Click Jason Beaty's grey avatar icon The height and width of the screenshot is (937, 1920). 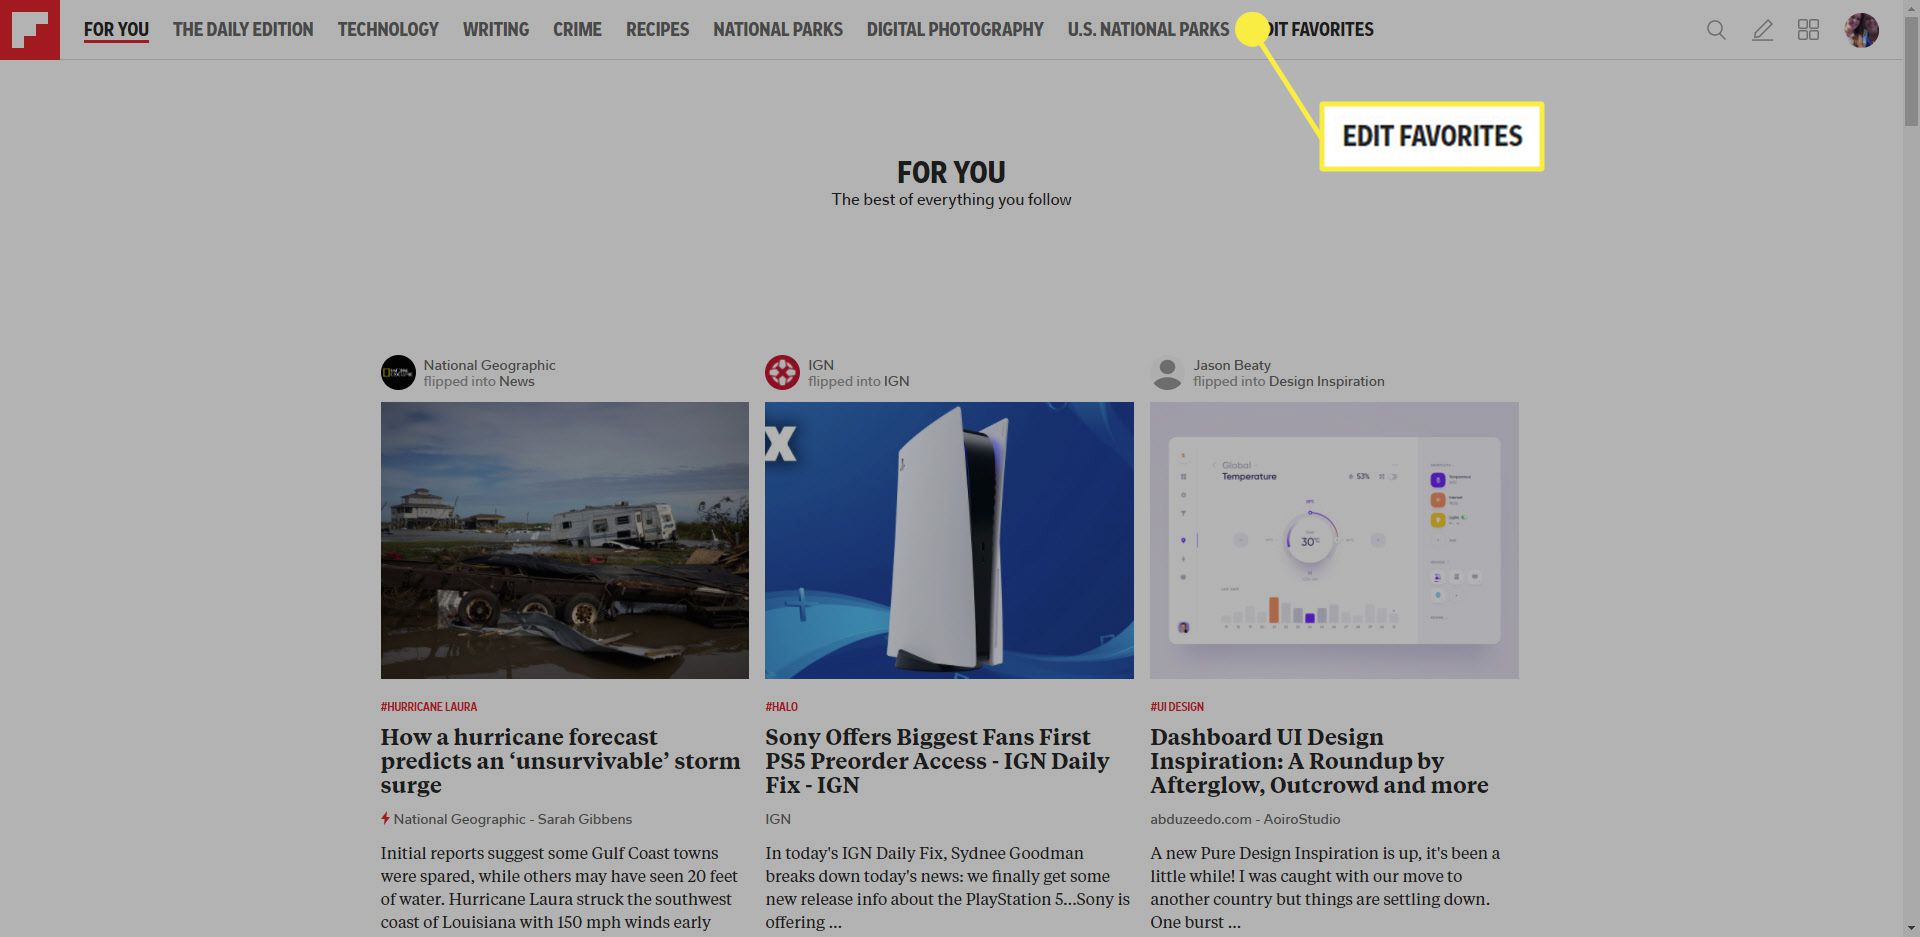pyautogui.click(x=1167, y=373)
